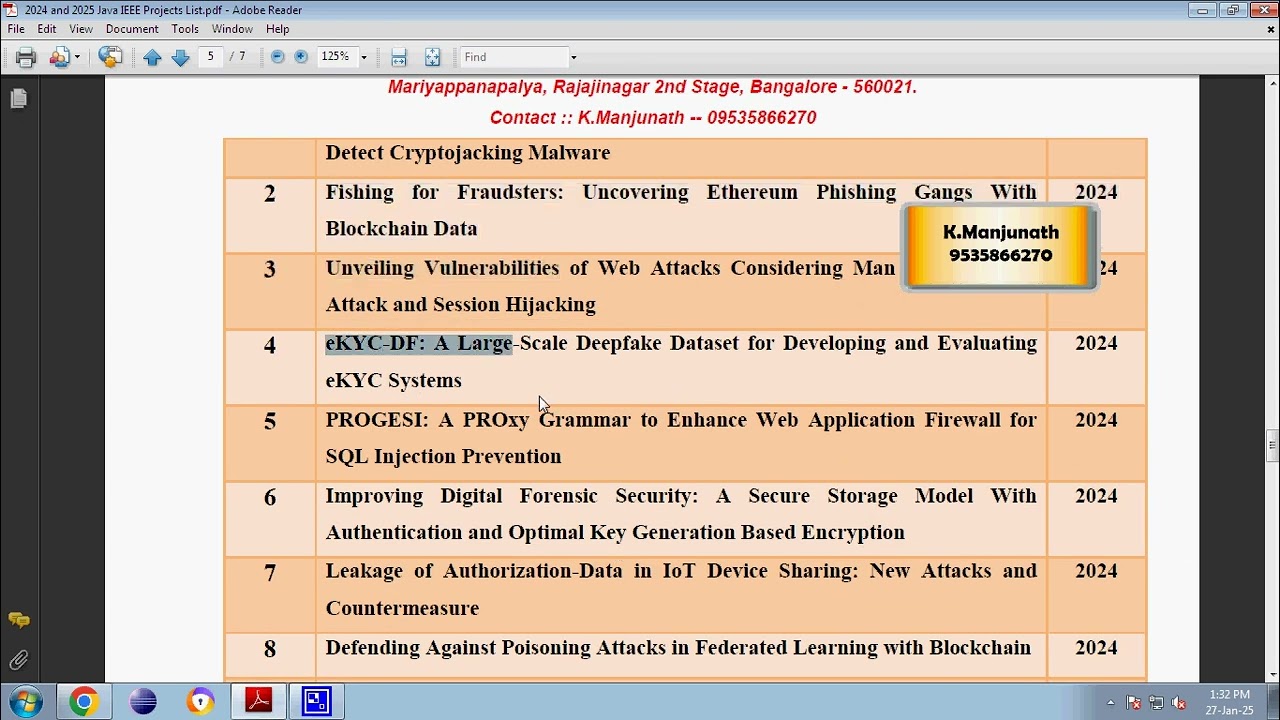Click the K.Manjunath 9535866270 yellow badge
Viewport: 1280px width, 720px height.
1000,246
